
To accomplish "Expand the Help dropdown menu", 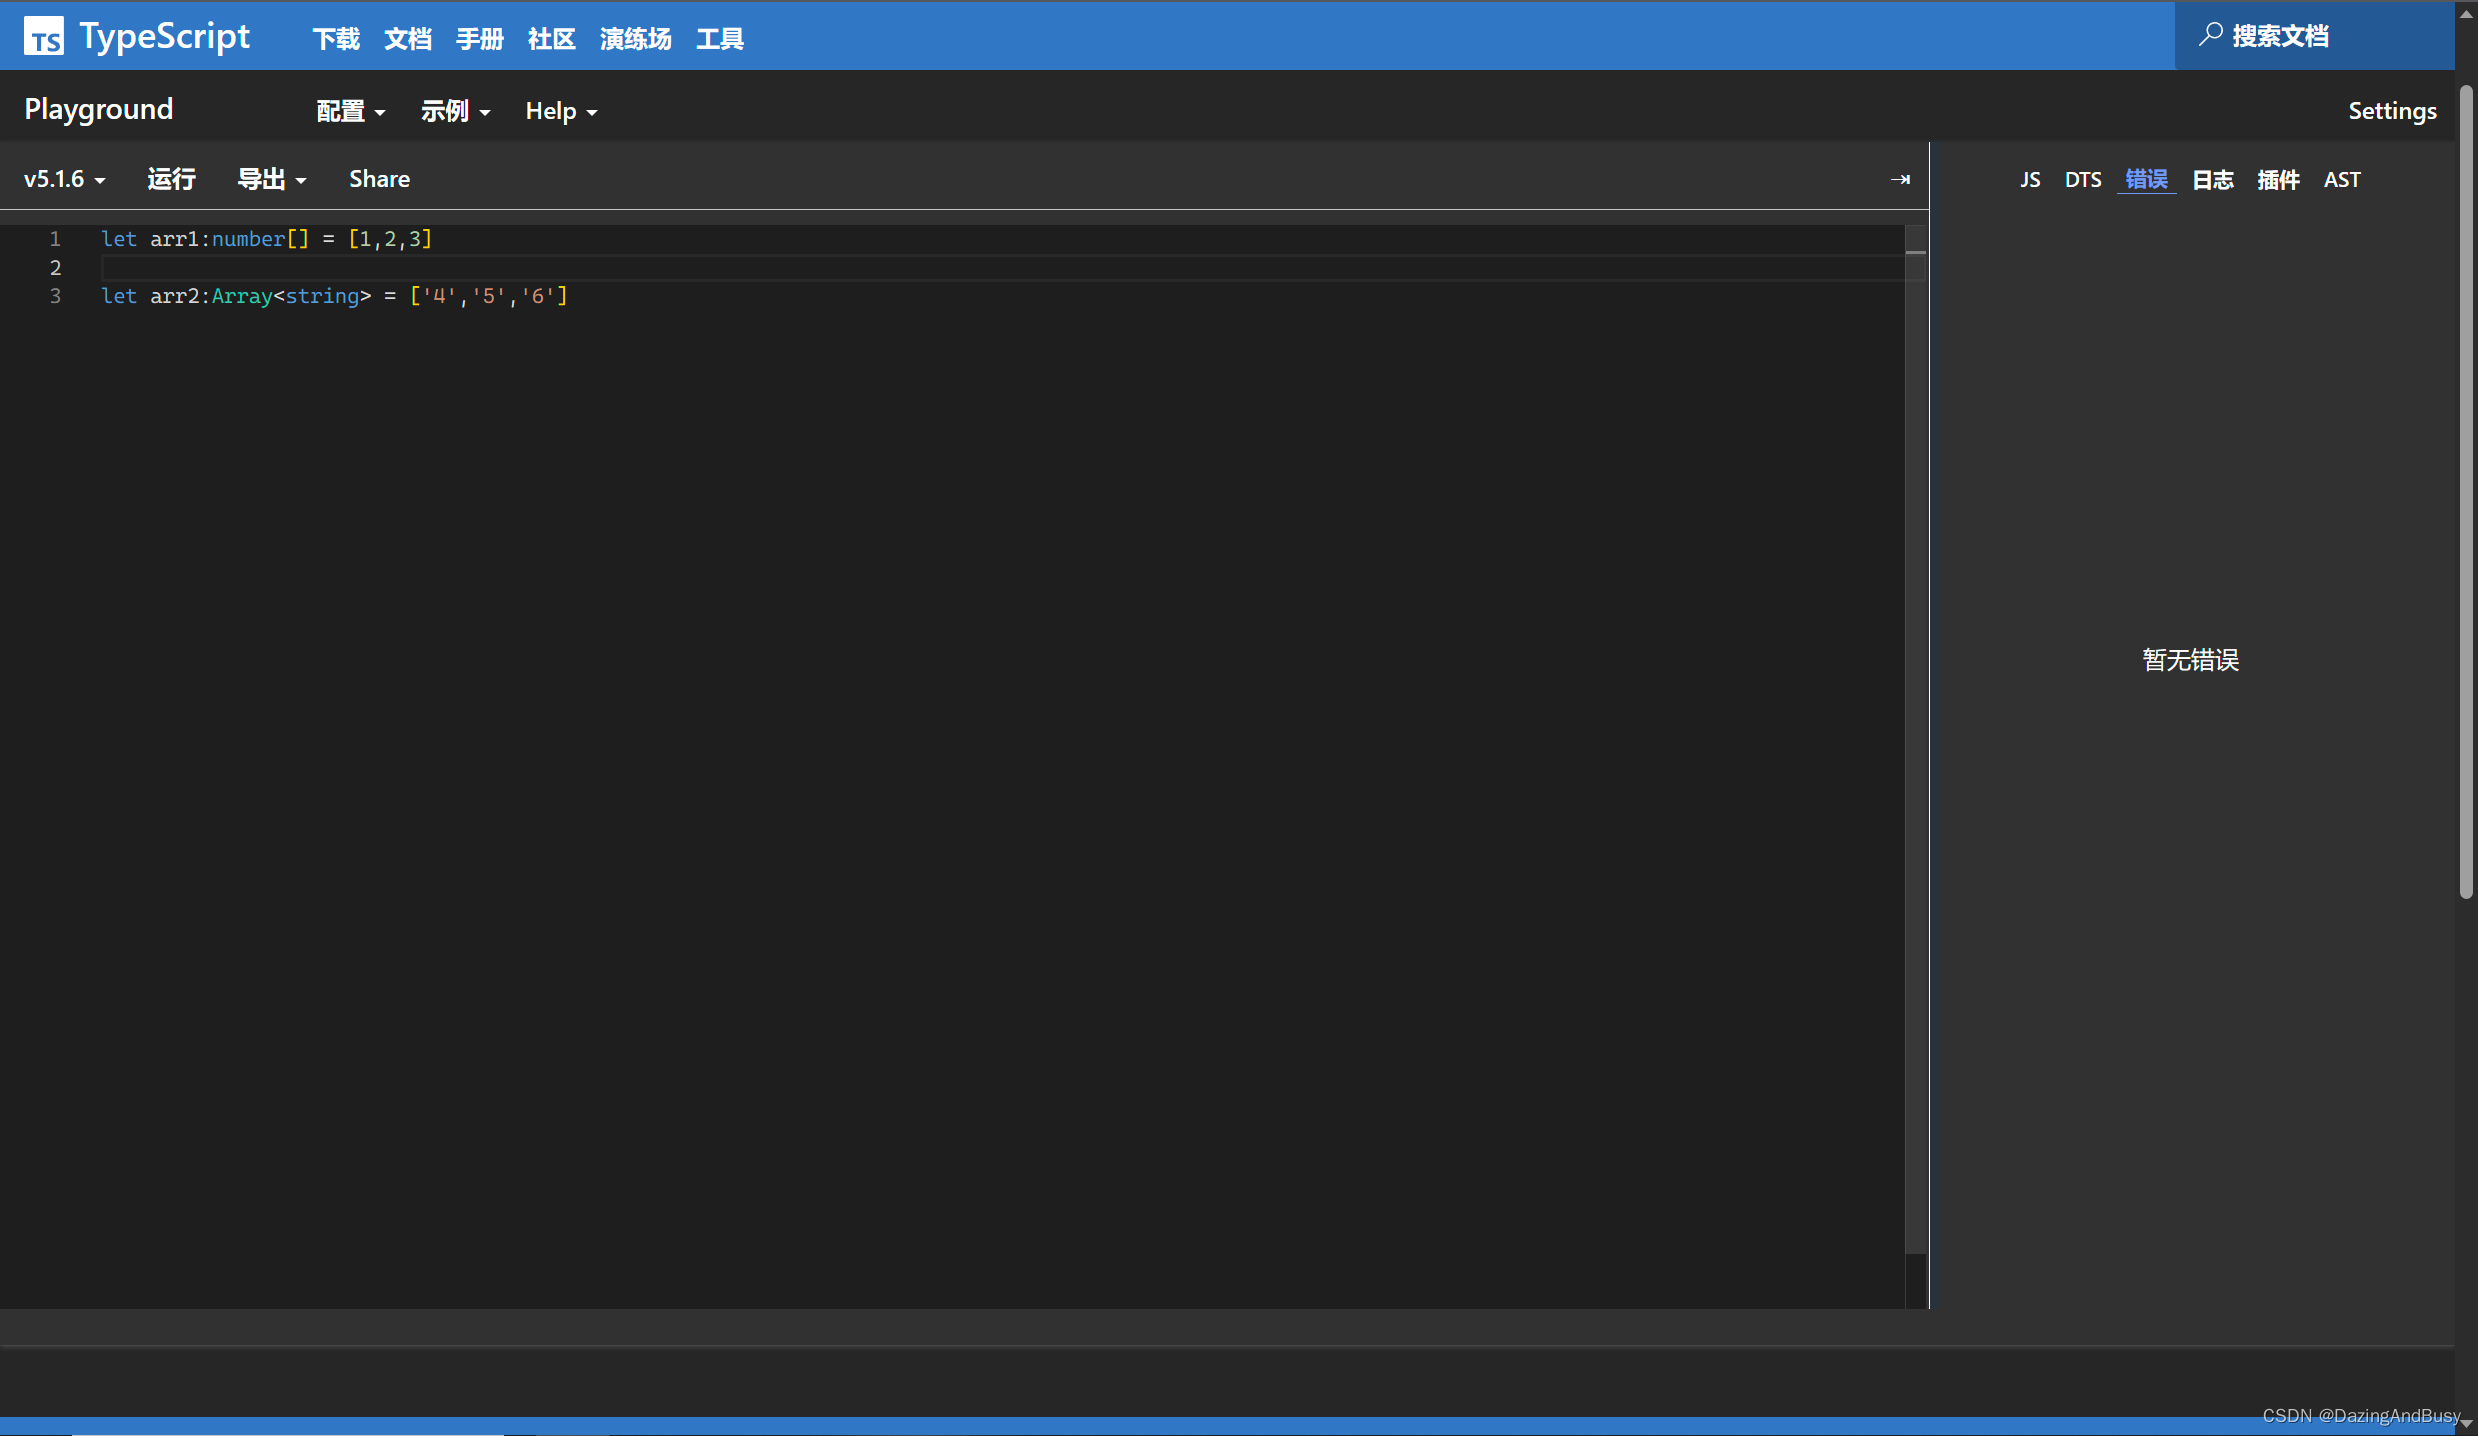I will tap(561, 111).
